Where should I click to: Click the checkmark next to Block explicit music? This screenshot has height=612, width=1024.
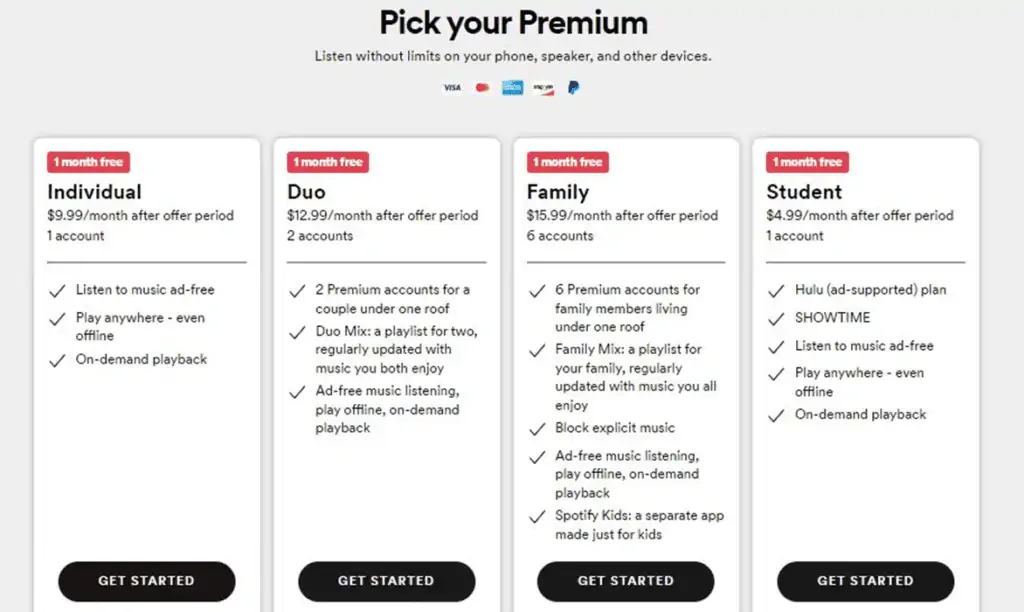point(537,427)
